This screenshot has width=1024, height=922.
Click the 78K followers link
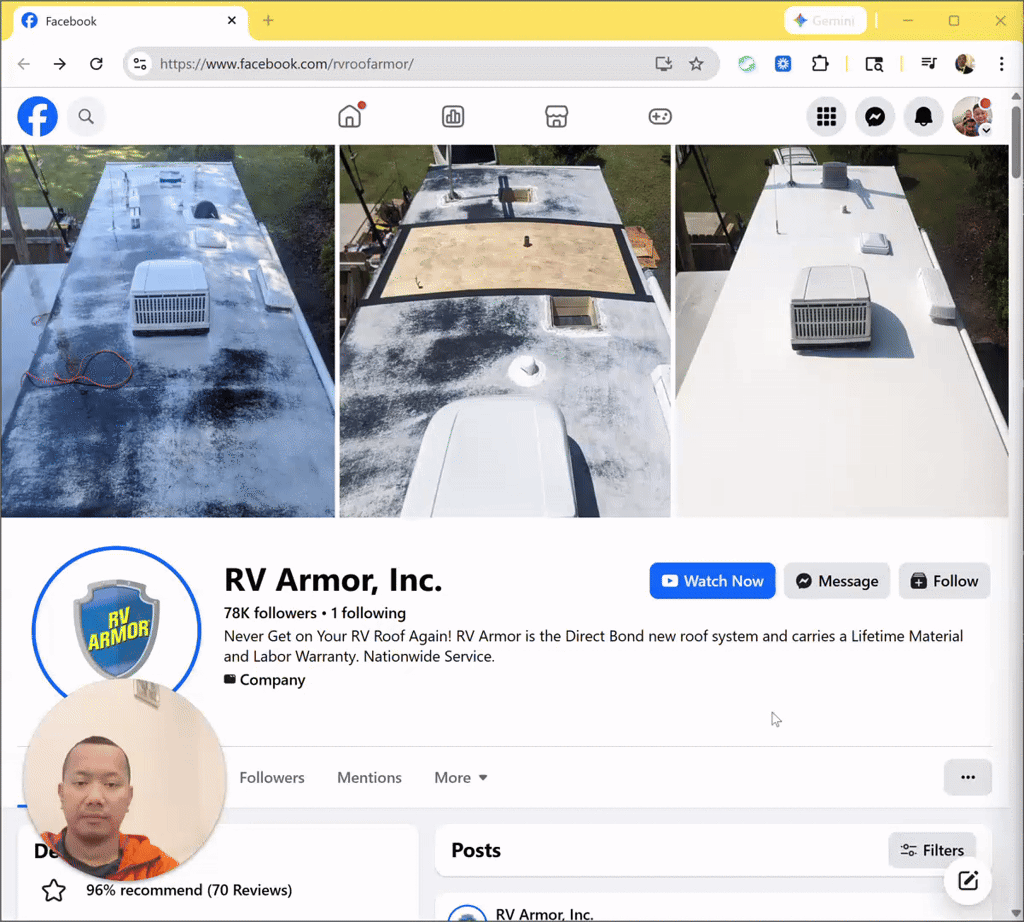270,613
